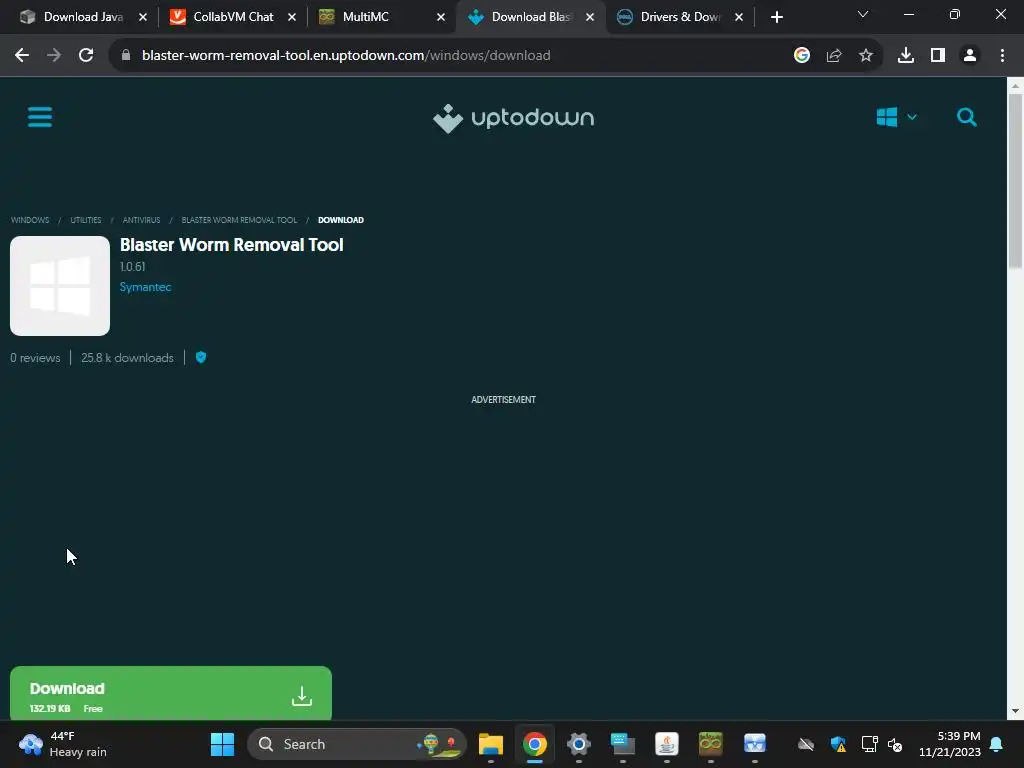Image resolution: width=1024 pixels, height=768 pixels.
Task: Click the forward navigation arrow
Action: pos(54,56)
